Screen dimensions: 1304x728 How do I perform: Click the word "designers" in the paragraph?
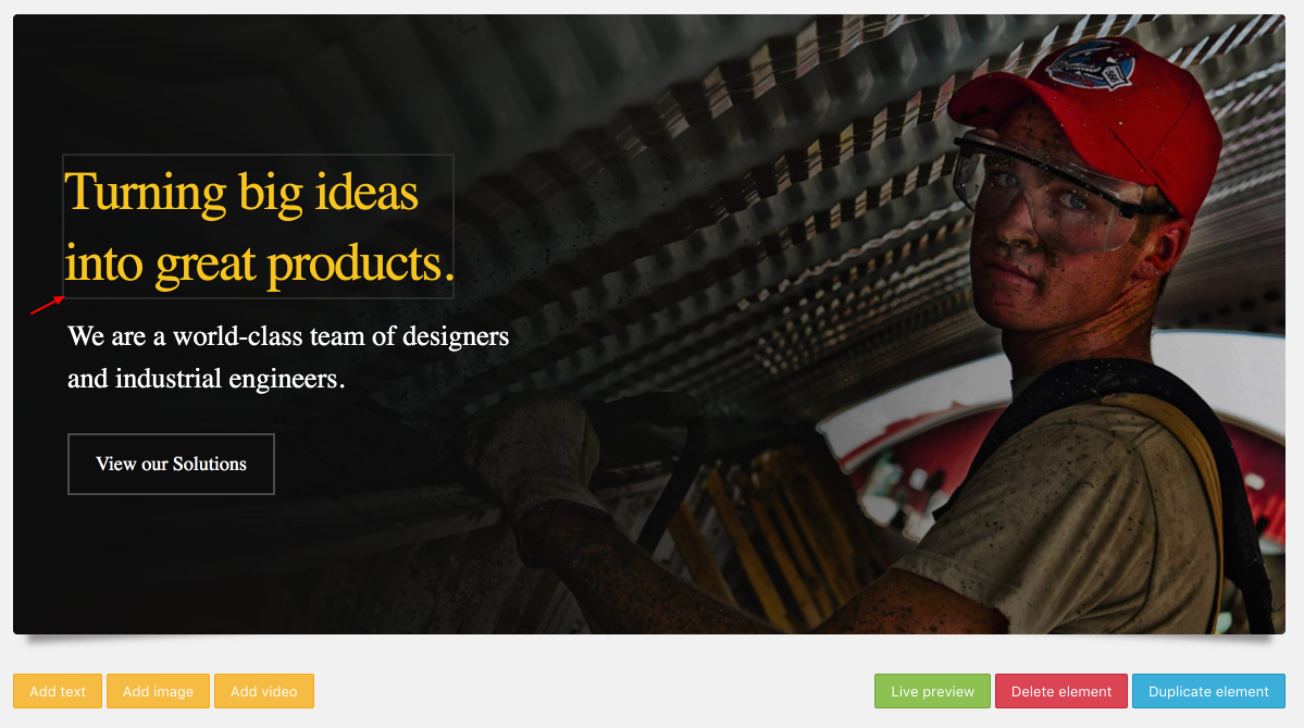455,337
